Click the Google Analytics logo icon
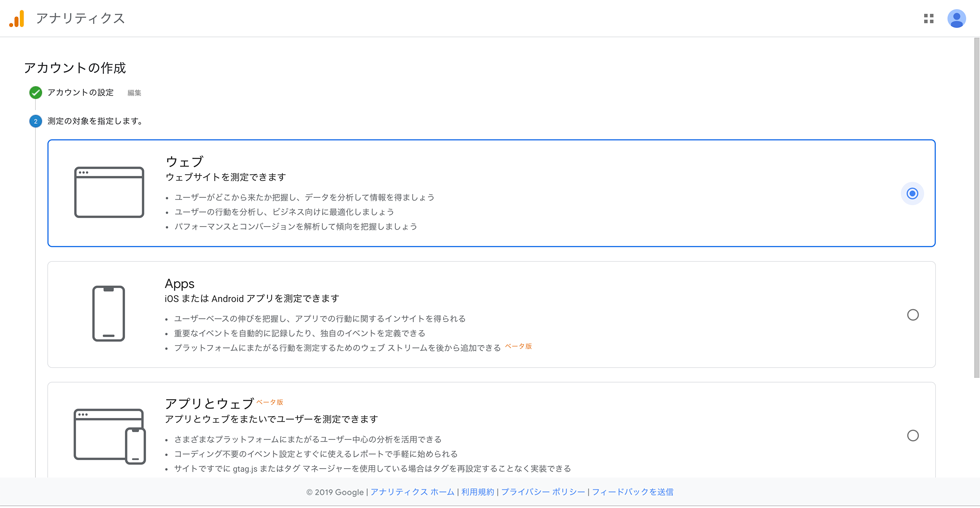This screenshot has width=980, height=508. (17, 19)
